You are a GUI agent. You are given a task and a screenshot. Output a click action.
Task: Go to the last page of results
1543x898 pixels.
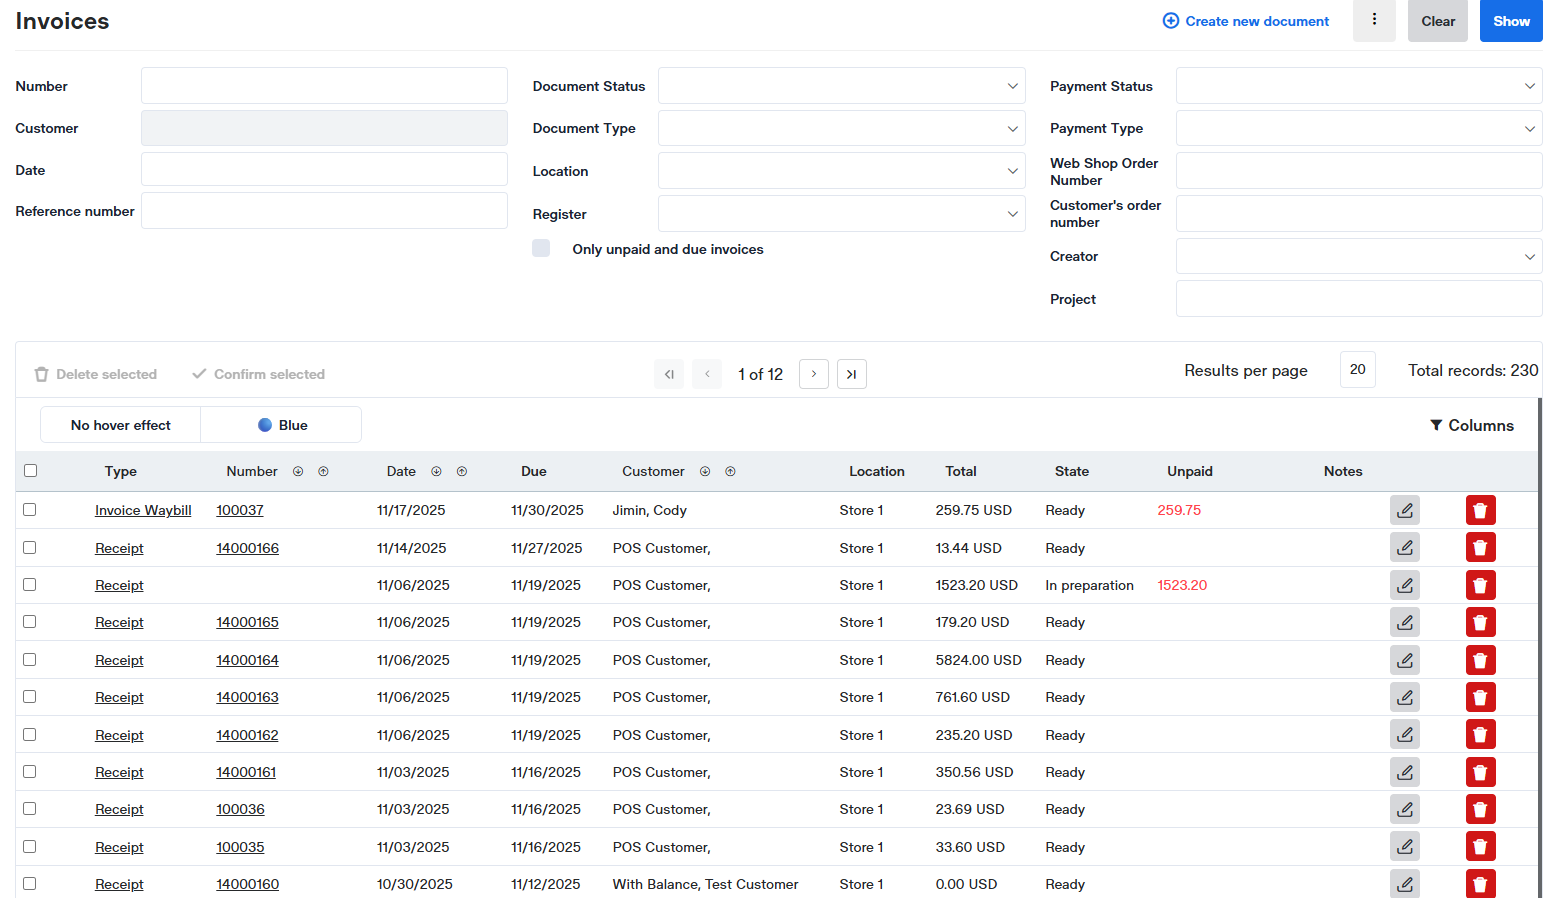[x=851, y=374]
